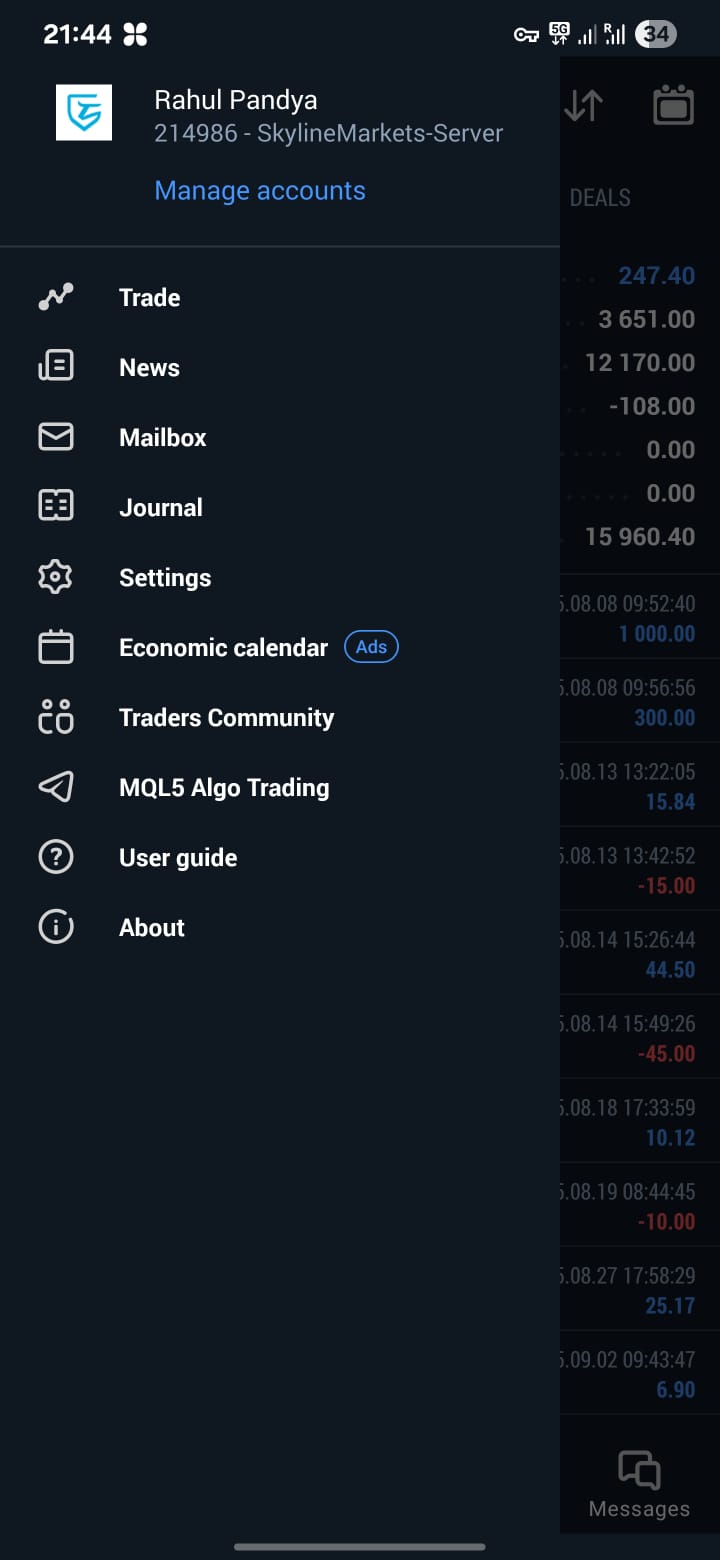This screenshot has height=1560, width=720.
Task: Open the News icon in drawer
Action: 56,367
